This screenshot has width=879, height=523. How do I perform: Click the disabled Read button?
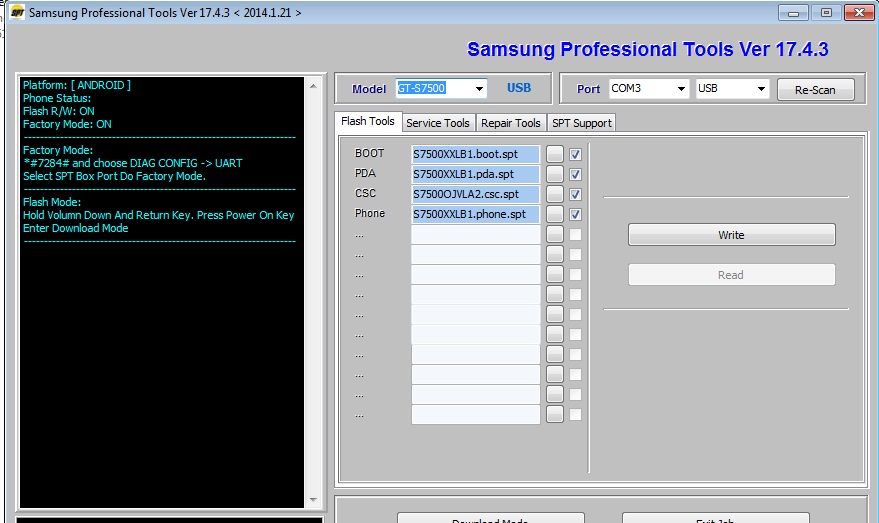tap(732, 275)
